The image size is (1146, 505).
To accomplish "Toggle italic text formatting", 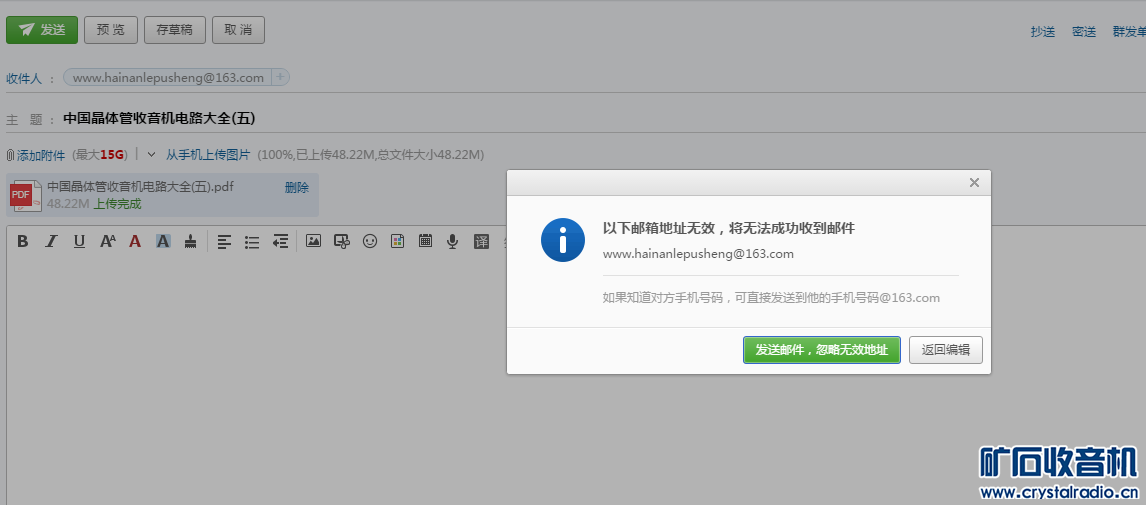I will click(x=51, y=241).
